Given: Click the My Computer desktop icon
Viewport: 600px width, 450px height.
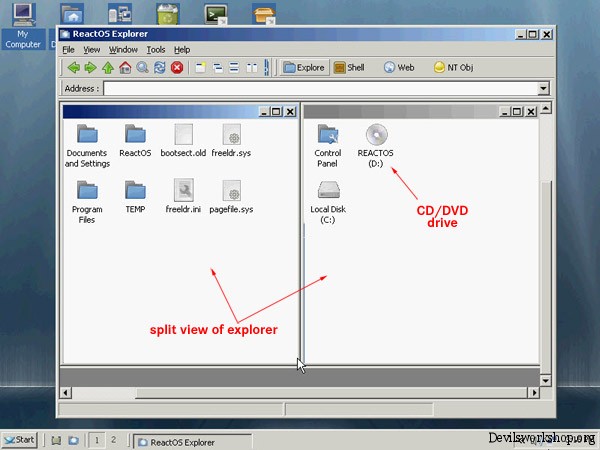Looking at the screenshot, I should [x=23, y=26].
